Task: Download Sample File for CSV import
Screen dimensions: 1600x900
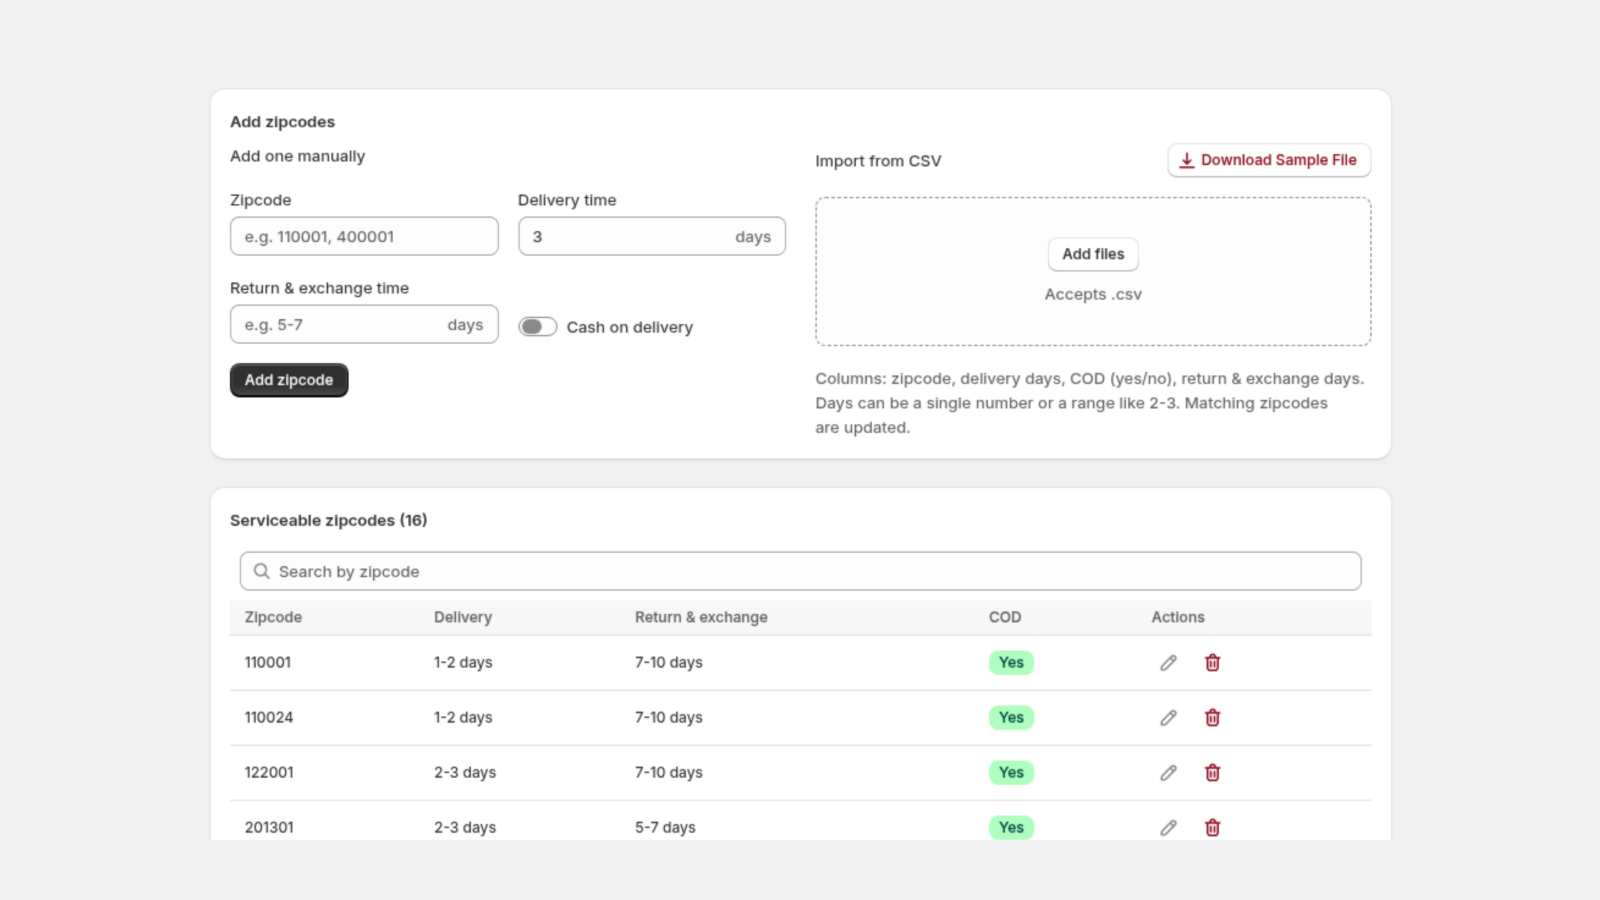Action: coord(1269,160)
